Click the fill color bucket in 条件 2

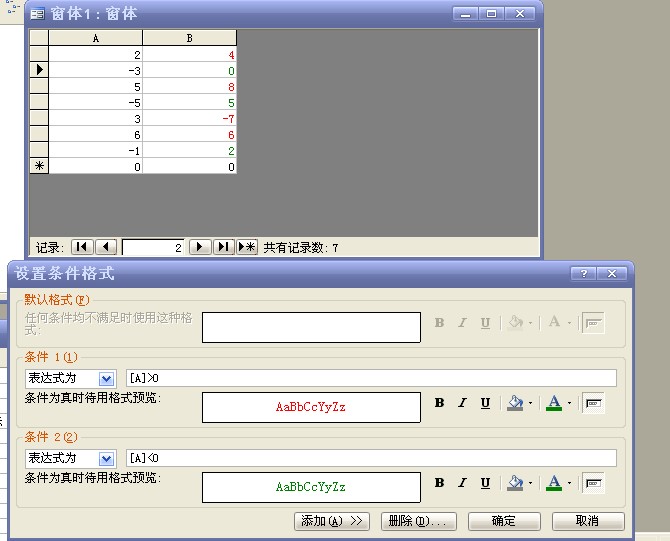[x=515, y=483]
